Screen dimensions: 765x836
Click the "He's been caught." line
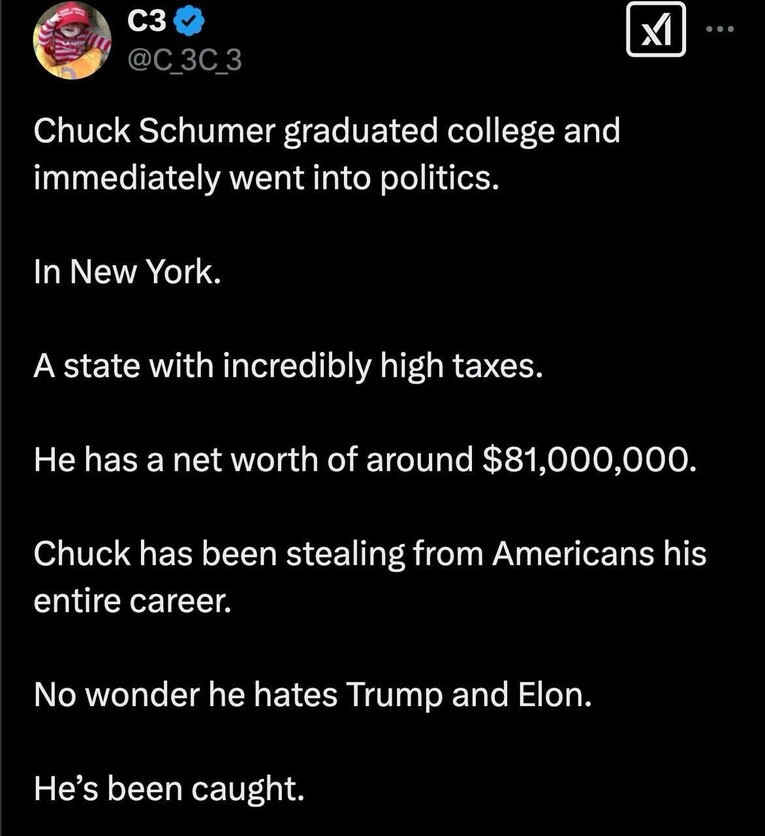pos(168,789)
